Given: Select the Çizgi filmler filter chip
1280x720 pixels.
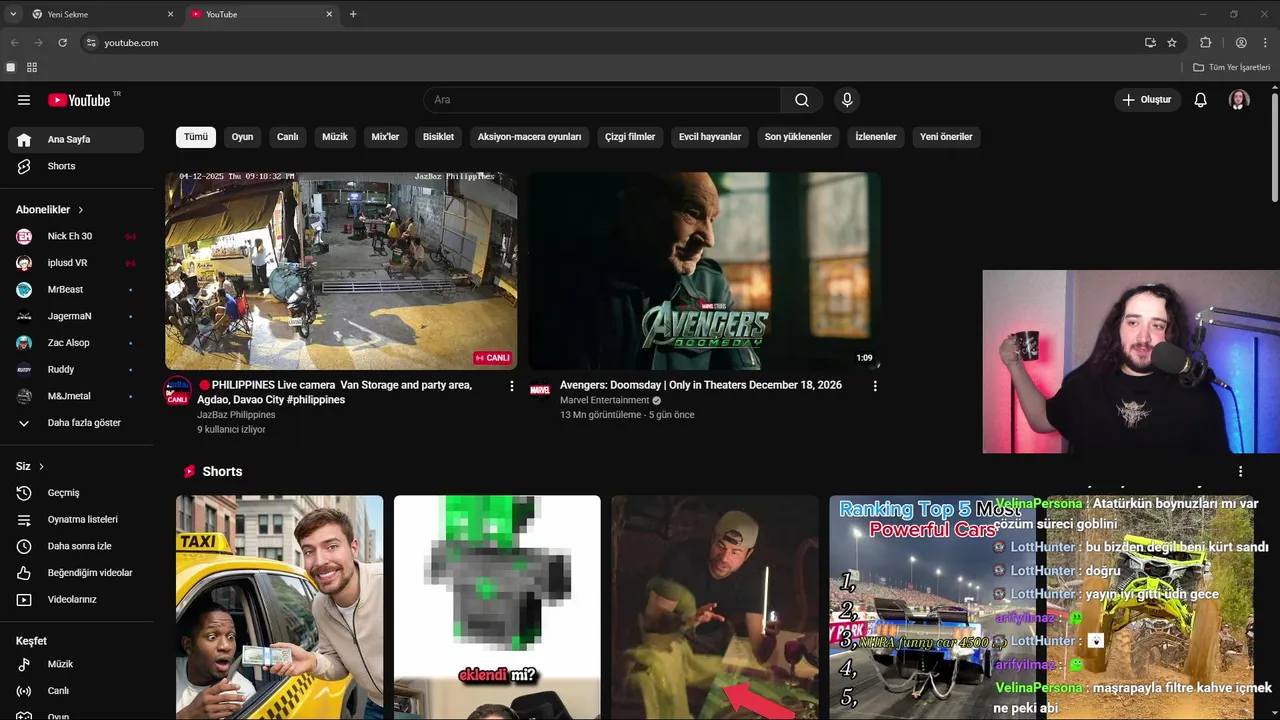Looking at the screenshot, I should (630, 137).
